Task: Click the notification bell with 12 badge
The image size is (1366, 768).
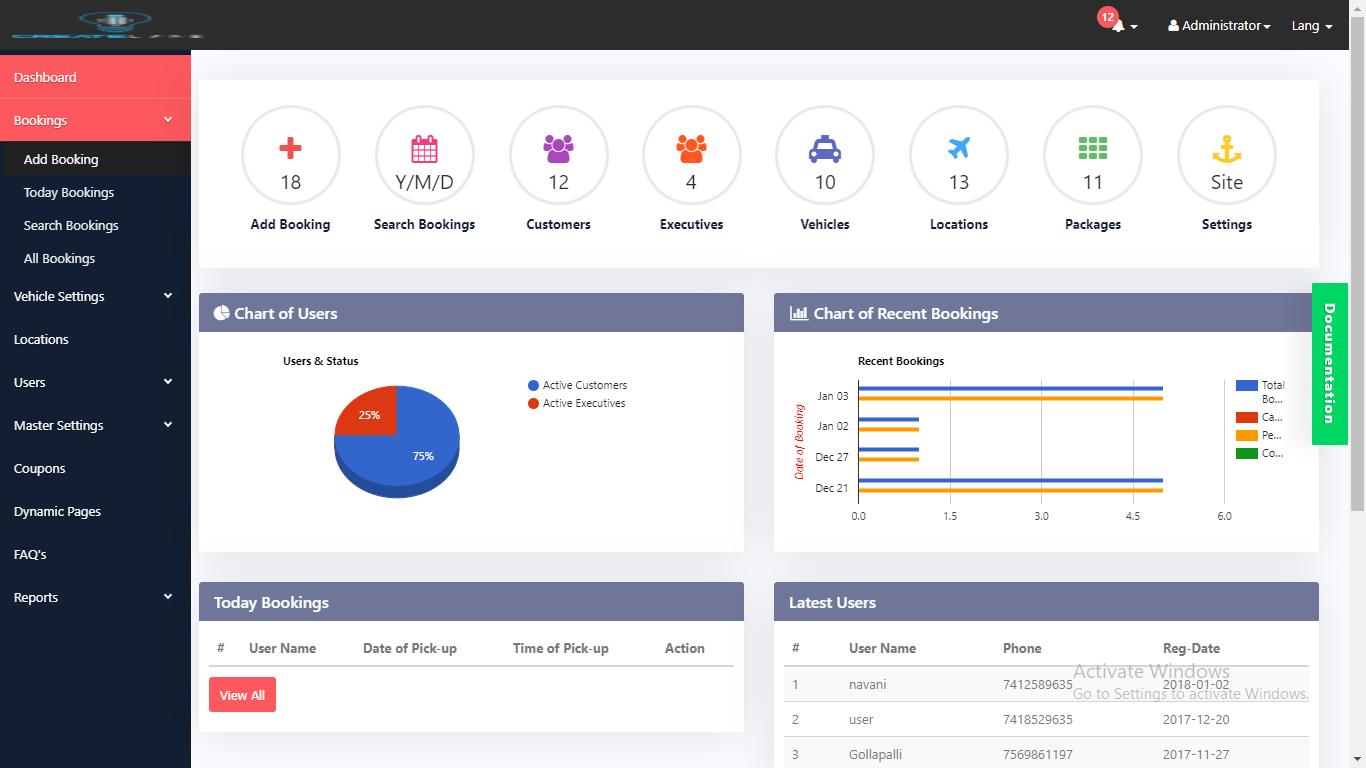Action: 1118,25
